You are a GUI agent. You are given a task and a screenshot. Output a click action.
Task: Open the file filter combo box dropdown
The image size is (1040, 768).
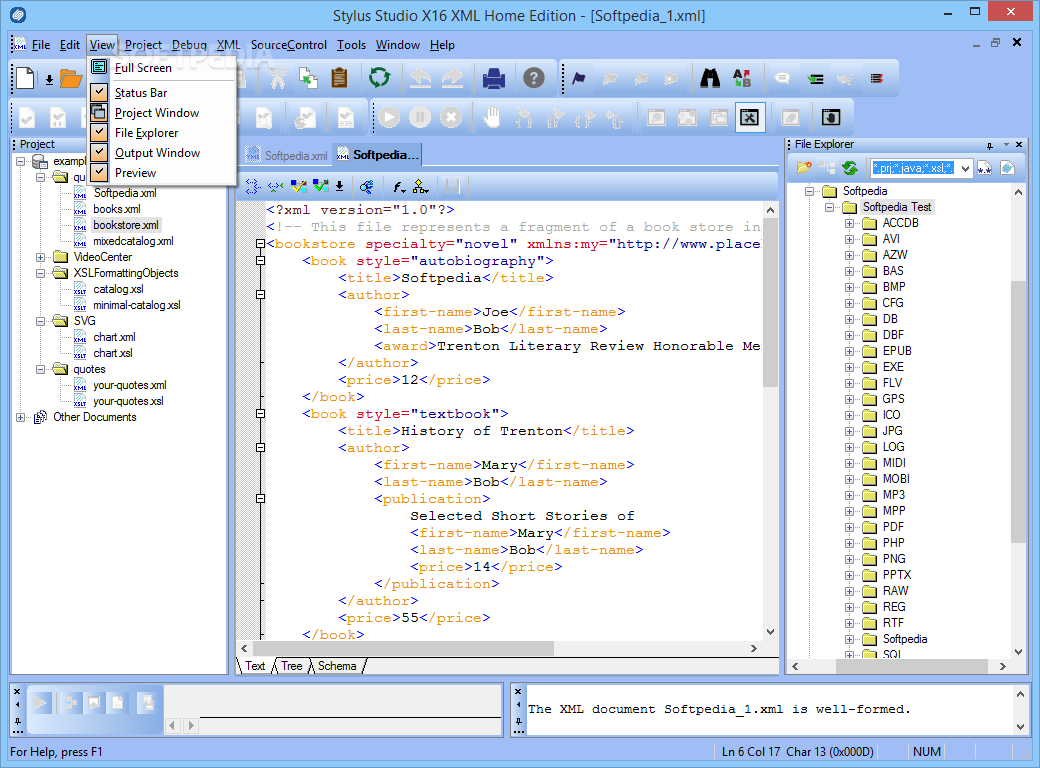tap(965, 168)
